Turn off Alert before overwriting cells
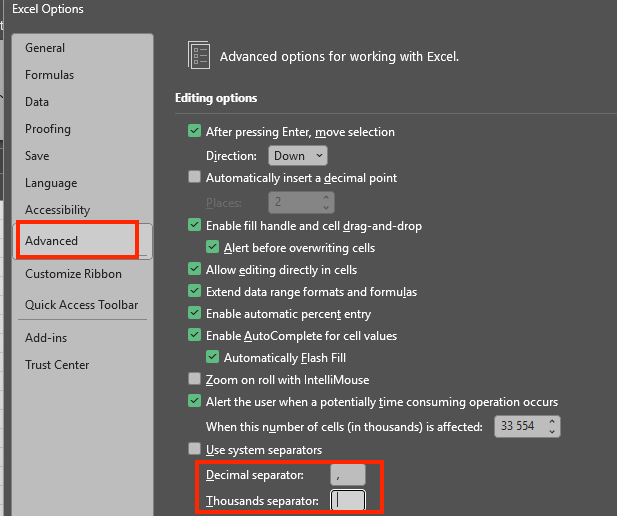This screenshot has height=516, width=617. click(212, 248)
